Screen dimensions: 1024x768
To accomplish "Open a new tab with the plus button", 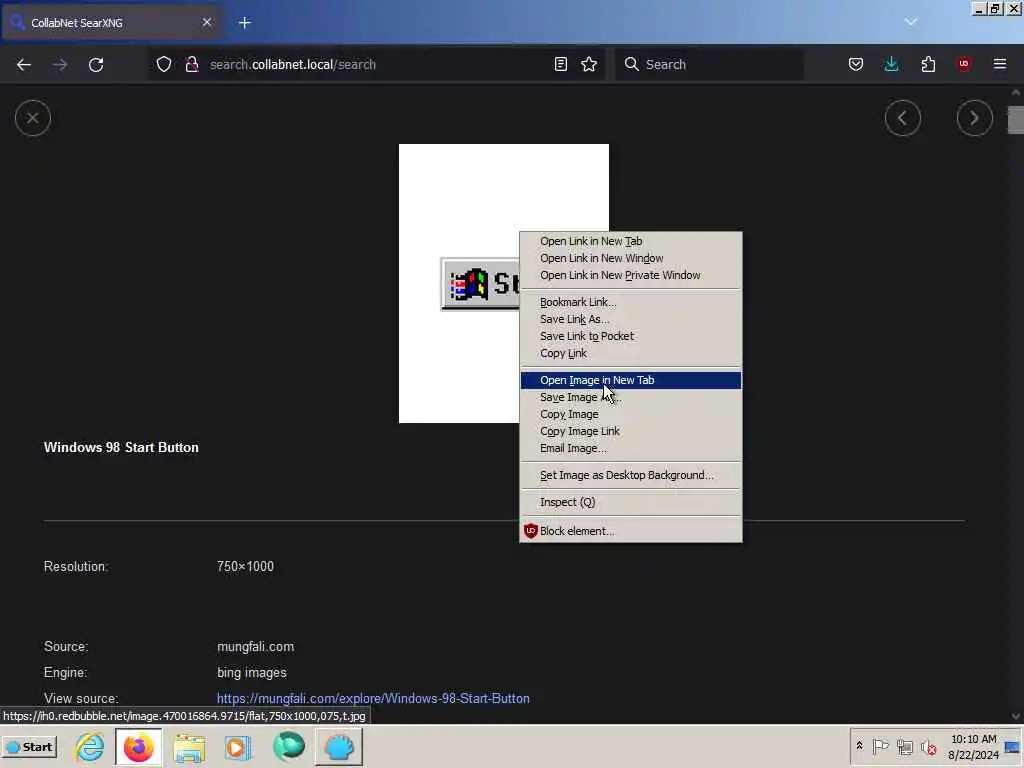I will pos(245,23).
